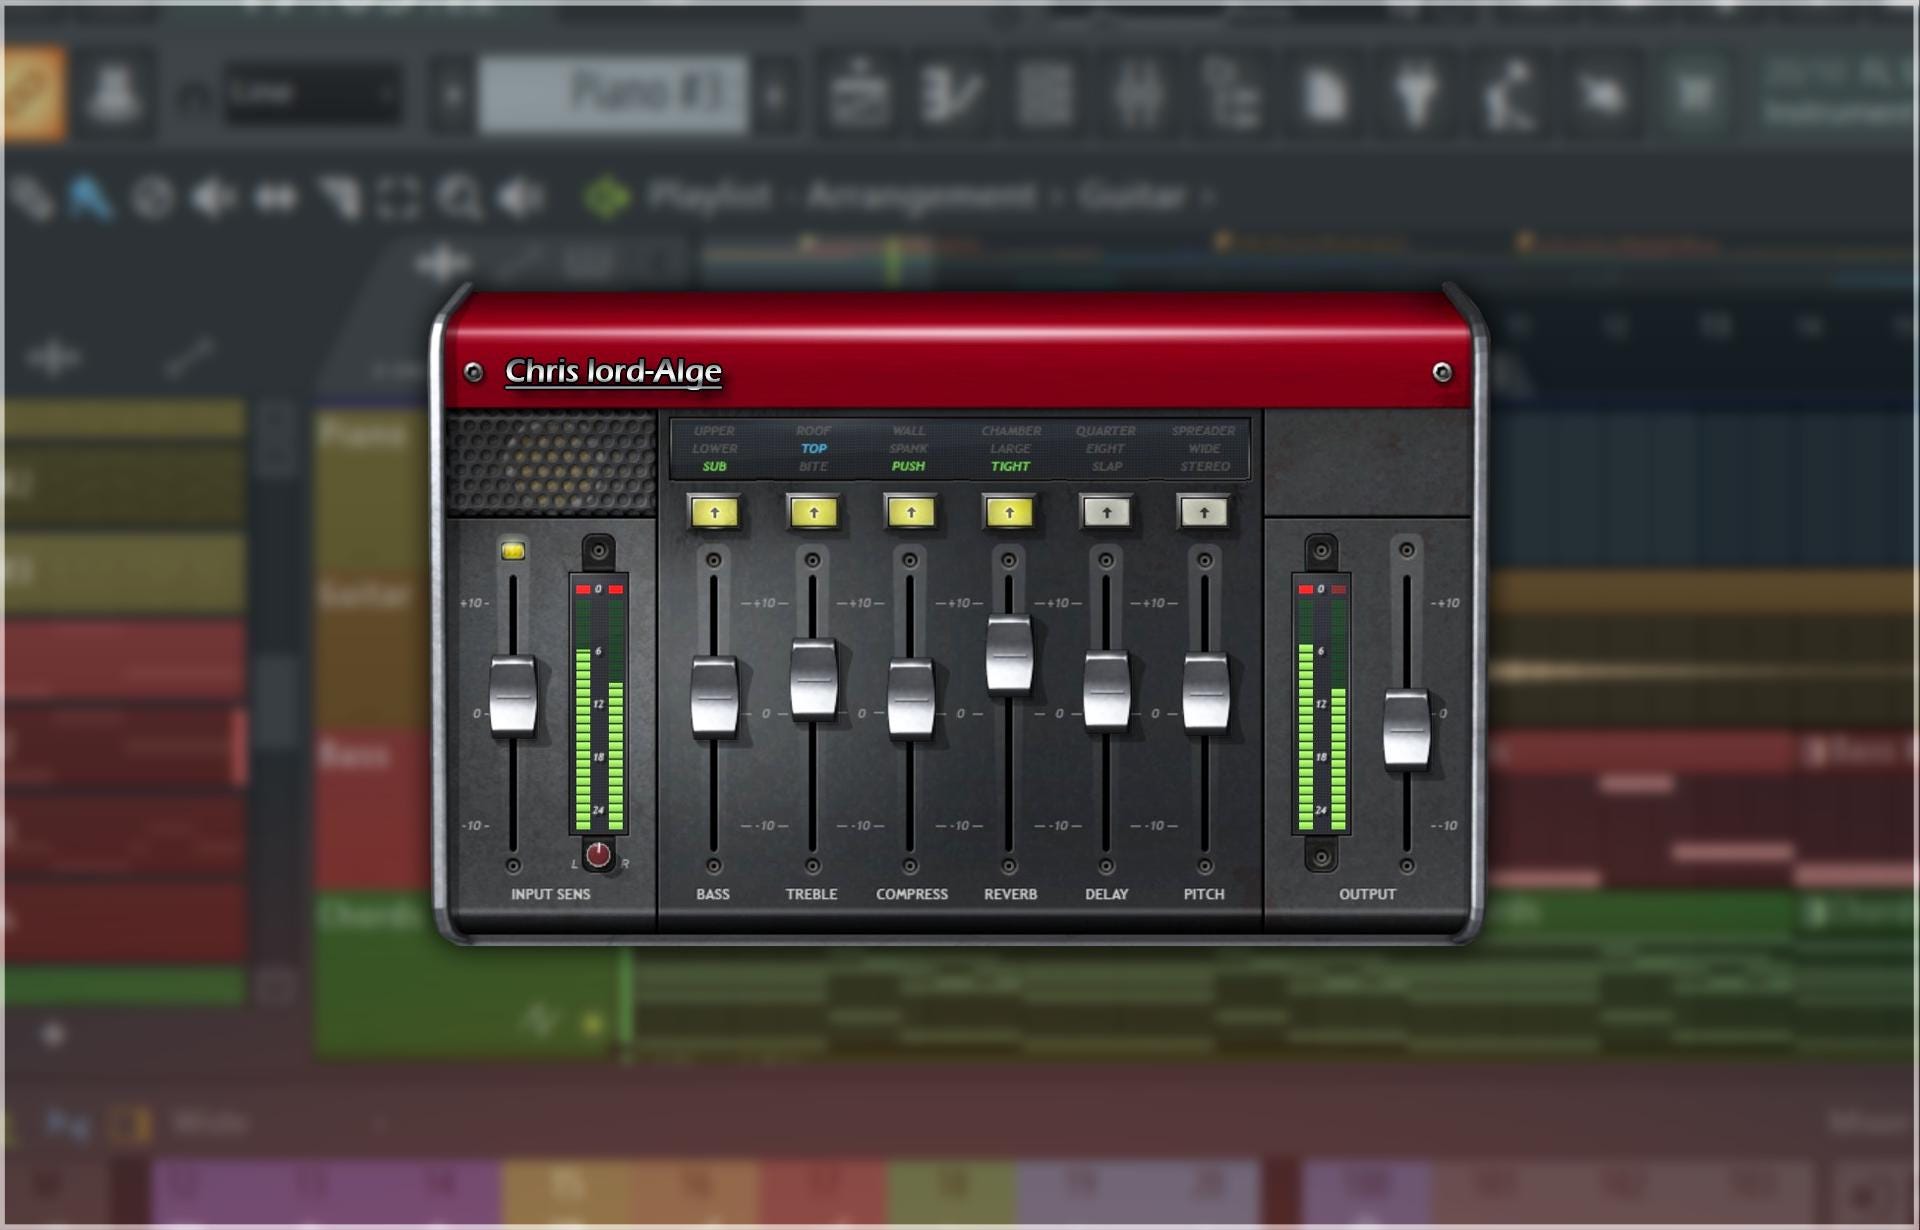Viewport: 1920px width, 1230px height.
Task: Click the COMPRESS fader label
Action: [912, 894]
